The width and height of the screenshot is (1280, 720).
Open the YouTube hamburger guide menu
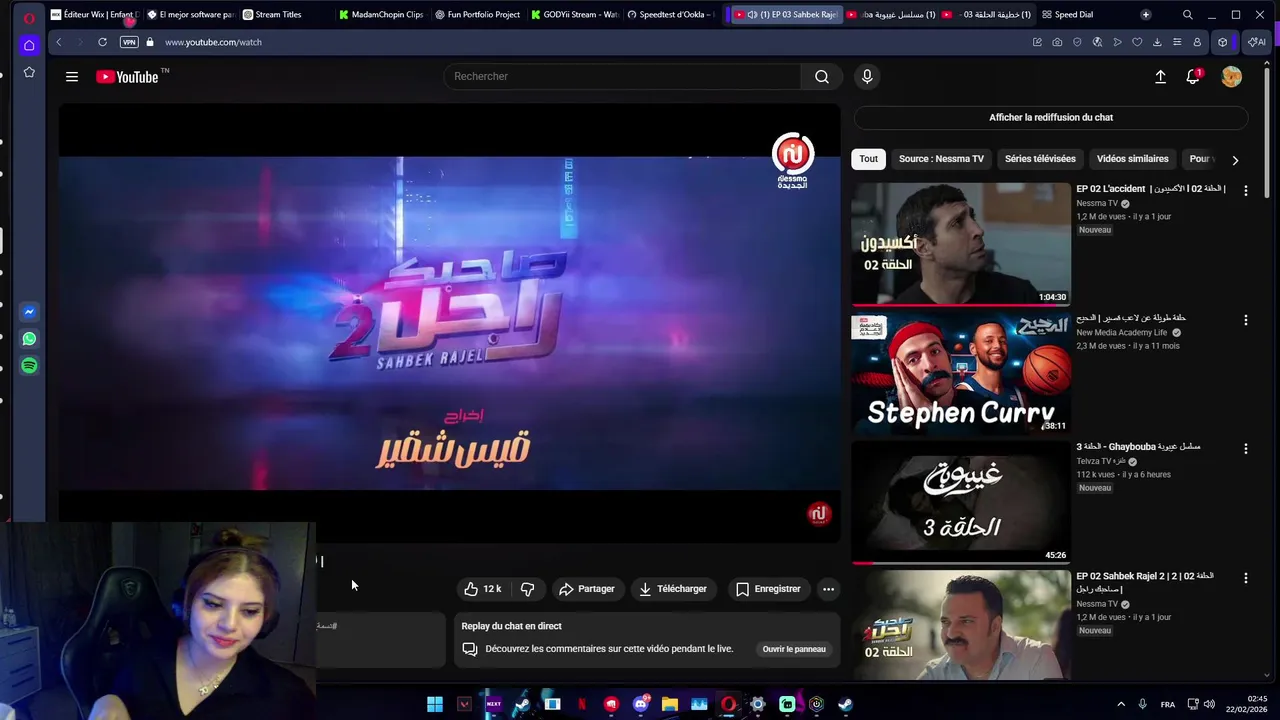(72, 77)
